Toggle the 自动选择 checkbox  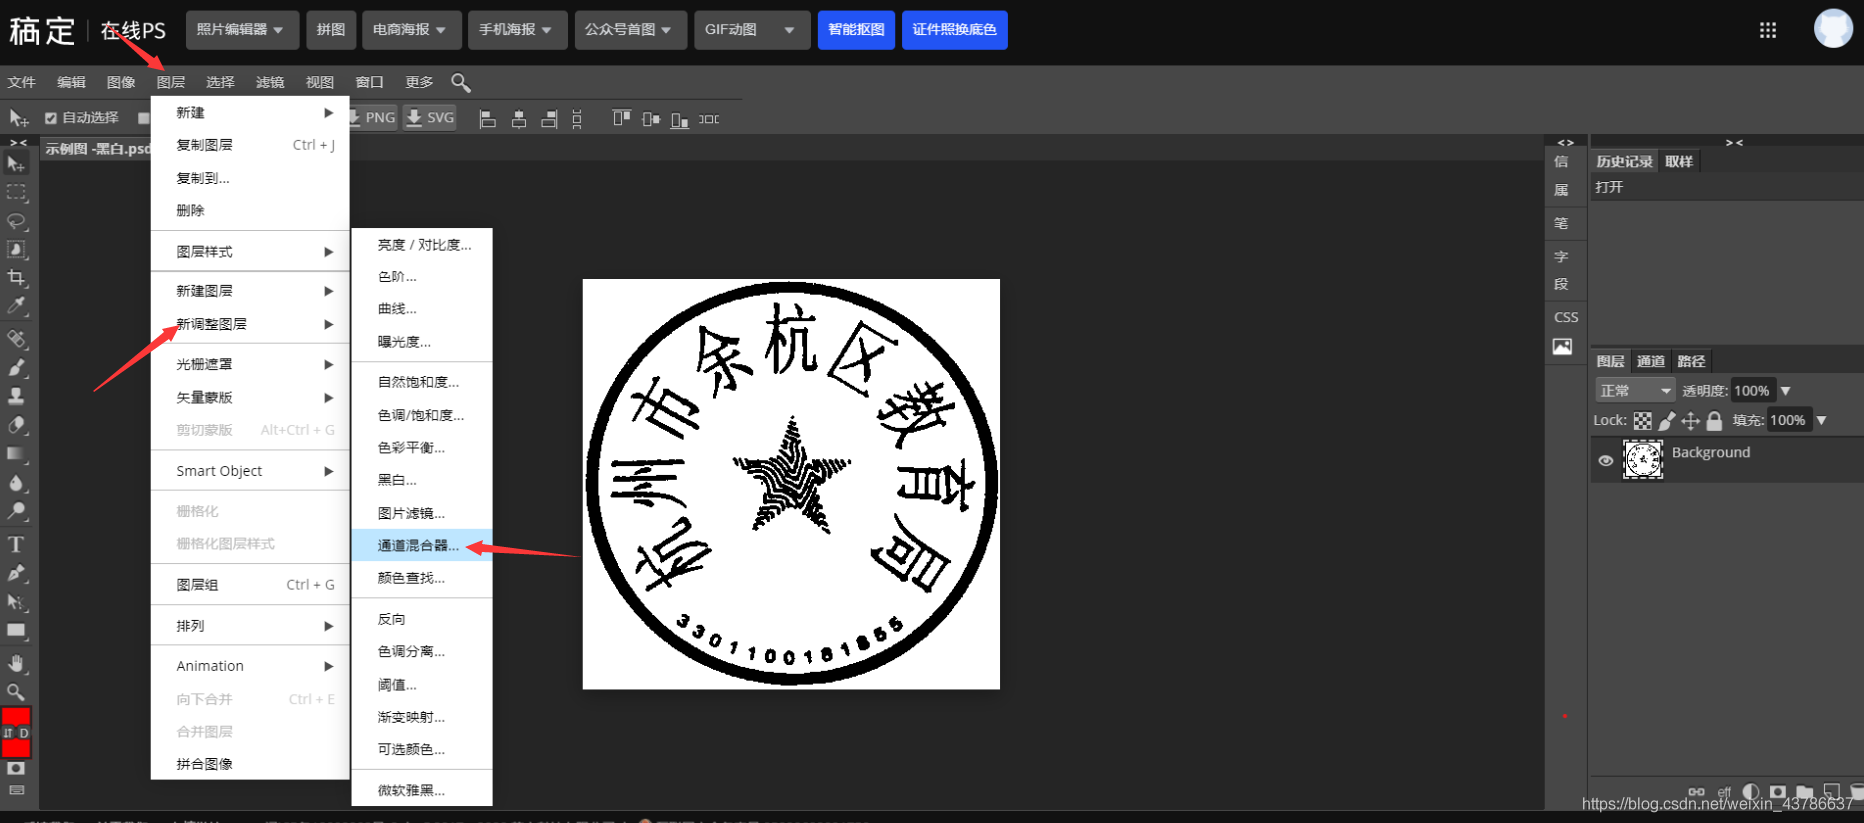pyautogui.click(x=51, y=118)
